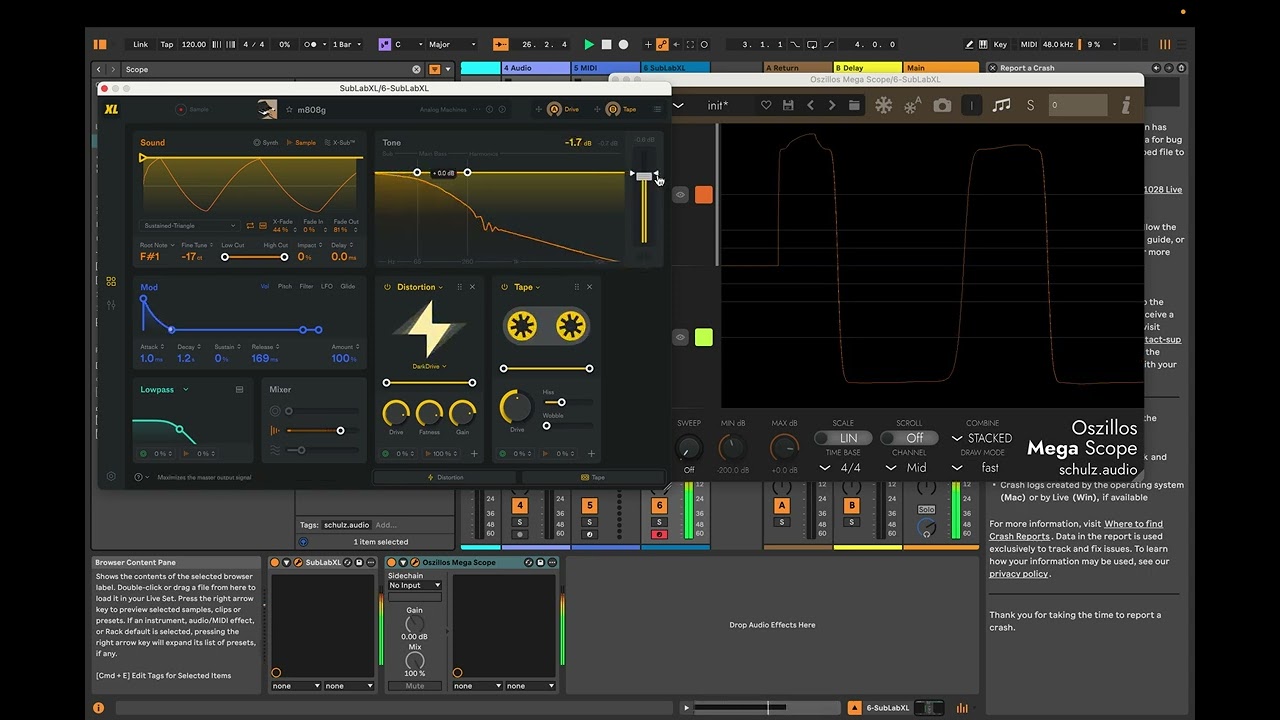
Task: Hide the orange channel using its eye icon
Action: point(680,195)
